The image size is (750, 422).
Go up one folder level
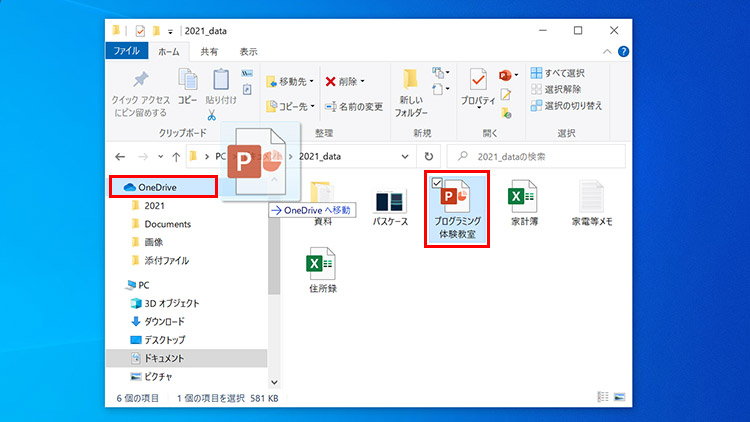coord(176,157)
